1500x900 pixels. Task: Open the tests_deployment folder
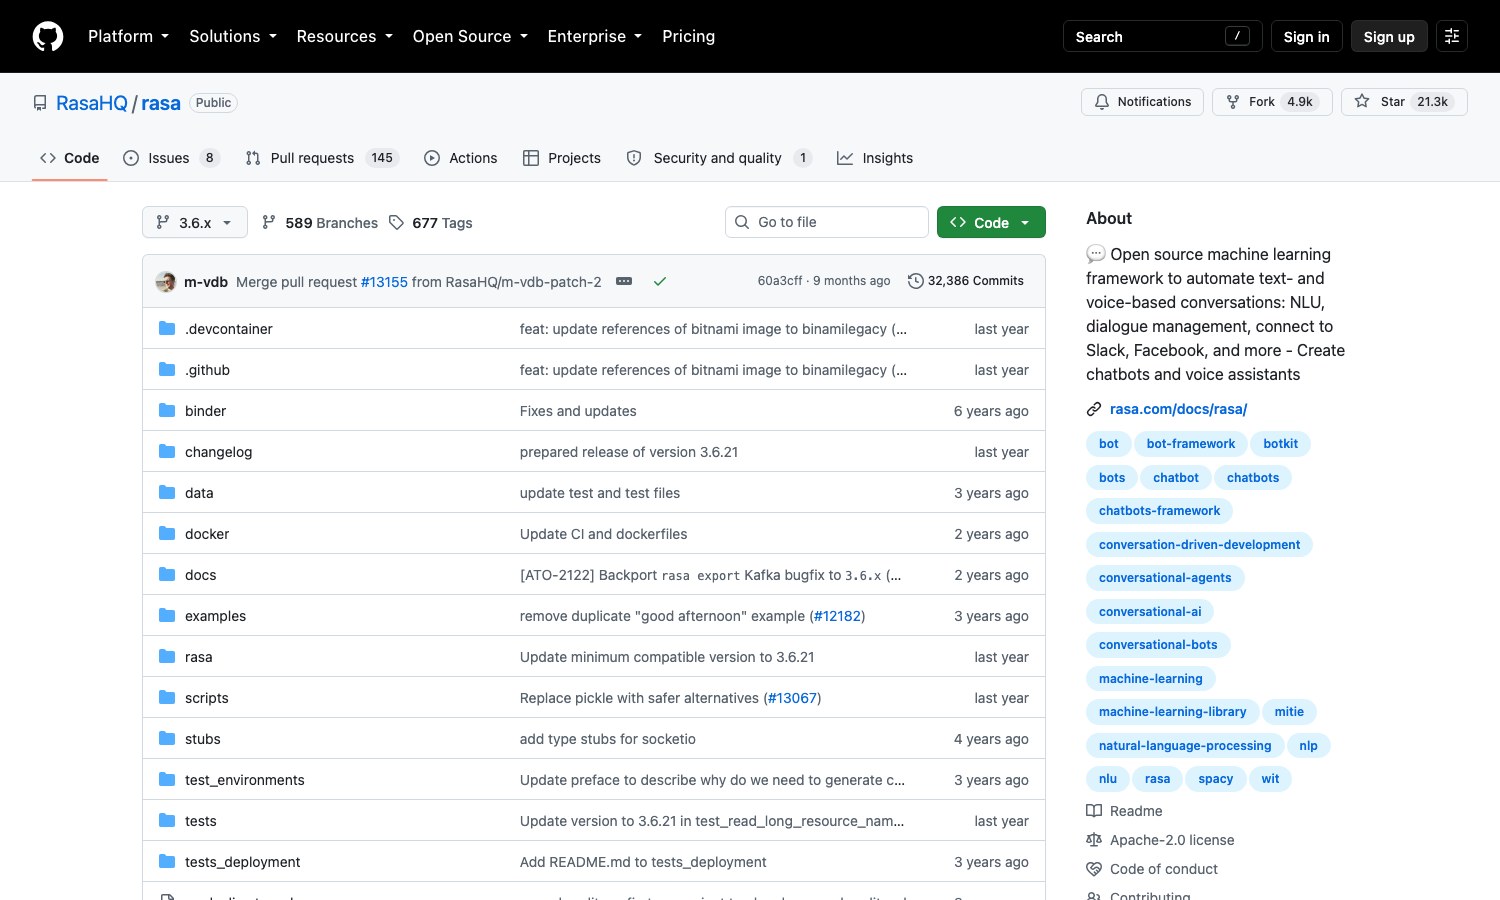(x=243, y=862)
